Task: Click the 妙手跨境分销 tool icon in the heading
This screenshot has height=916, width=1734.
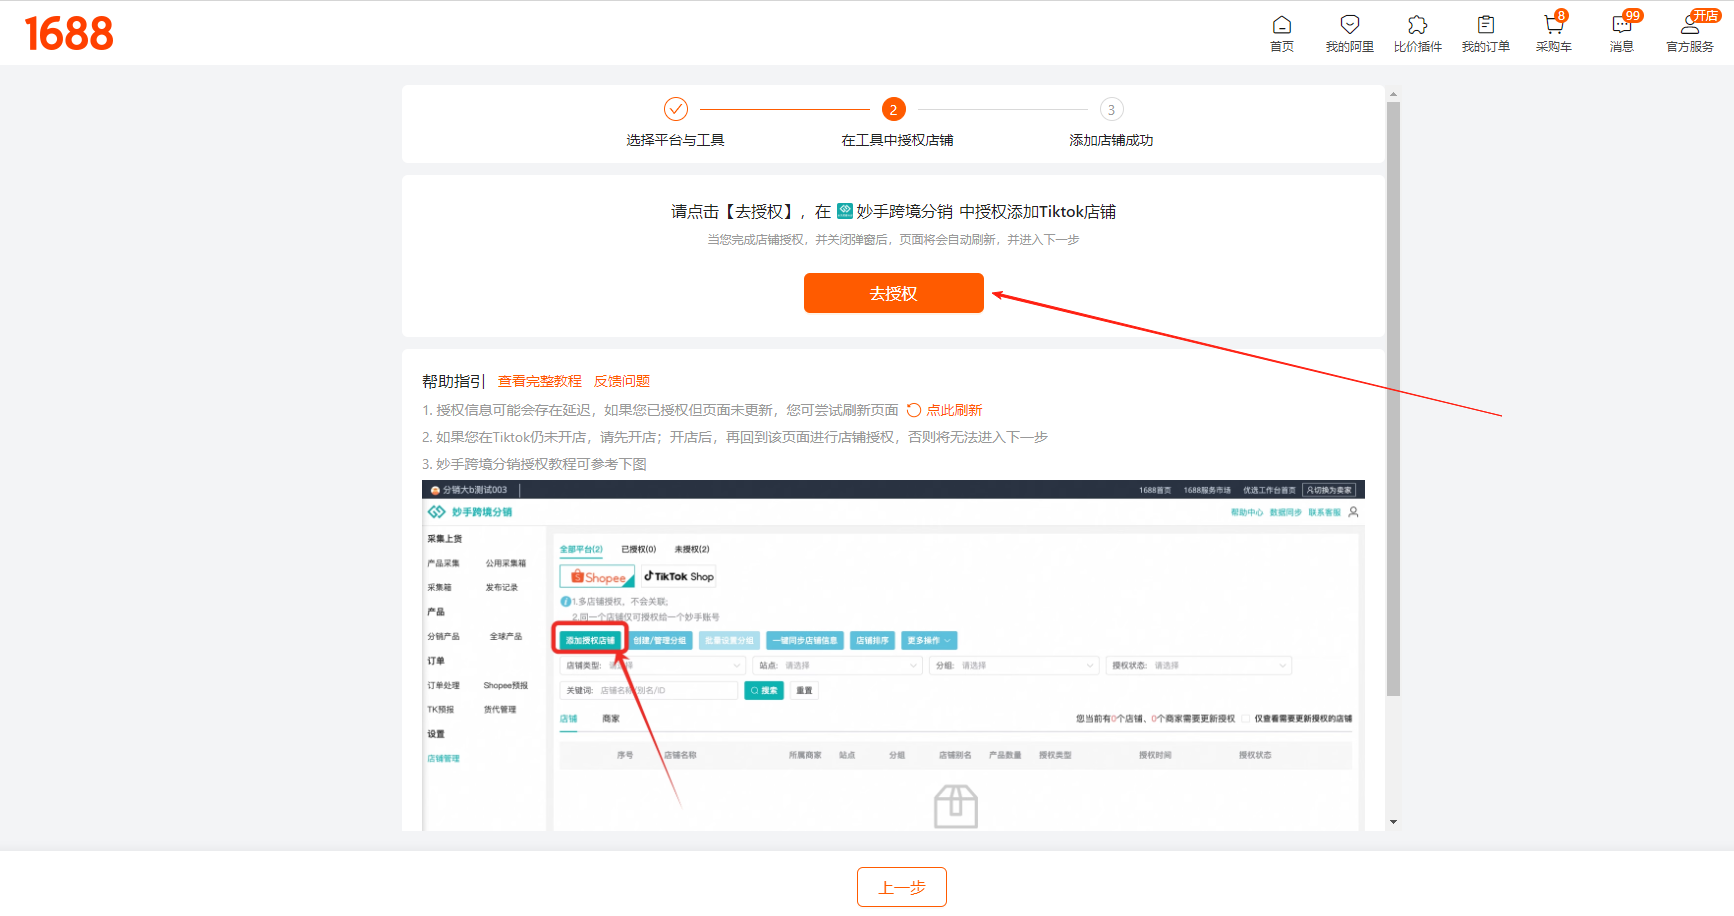Action: click(845, 211)
